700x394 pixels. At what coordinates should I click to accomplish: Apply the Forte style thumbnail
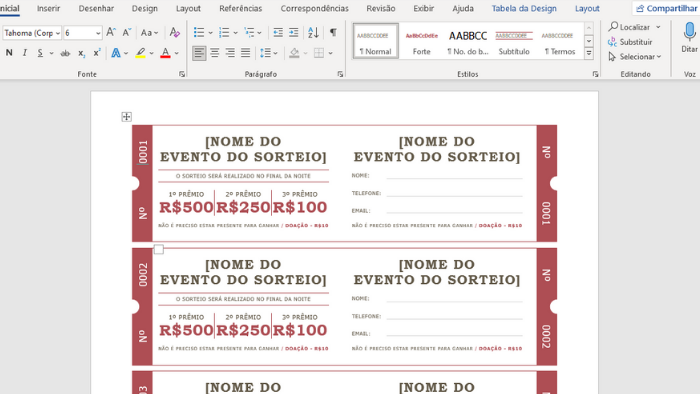(421, 41)
